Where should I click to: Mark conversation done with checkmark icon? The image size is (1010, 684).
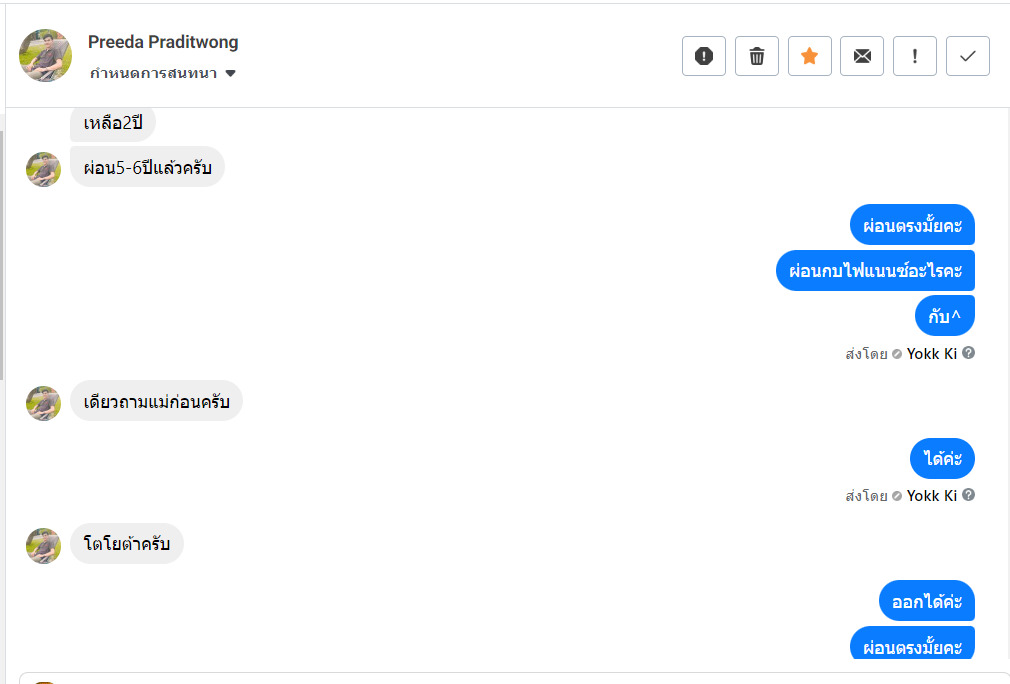968,56
